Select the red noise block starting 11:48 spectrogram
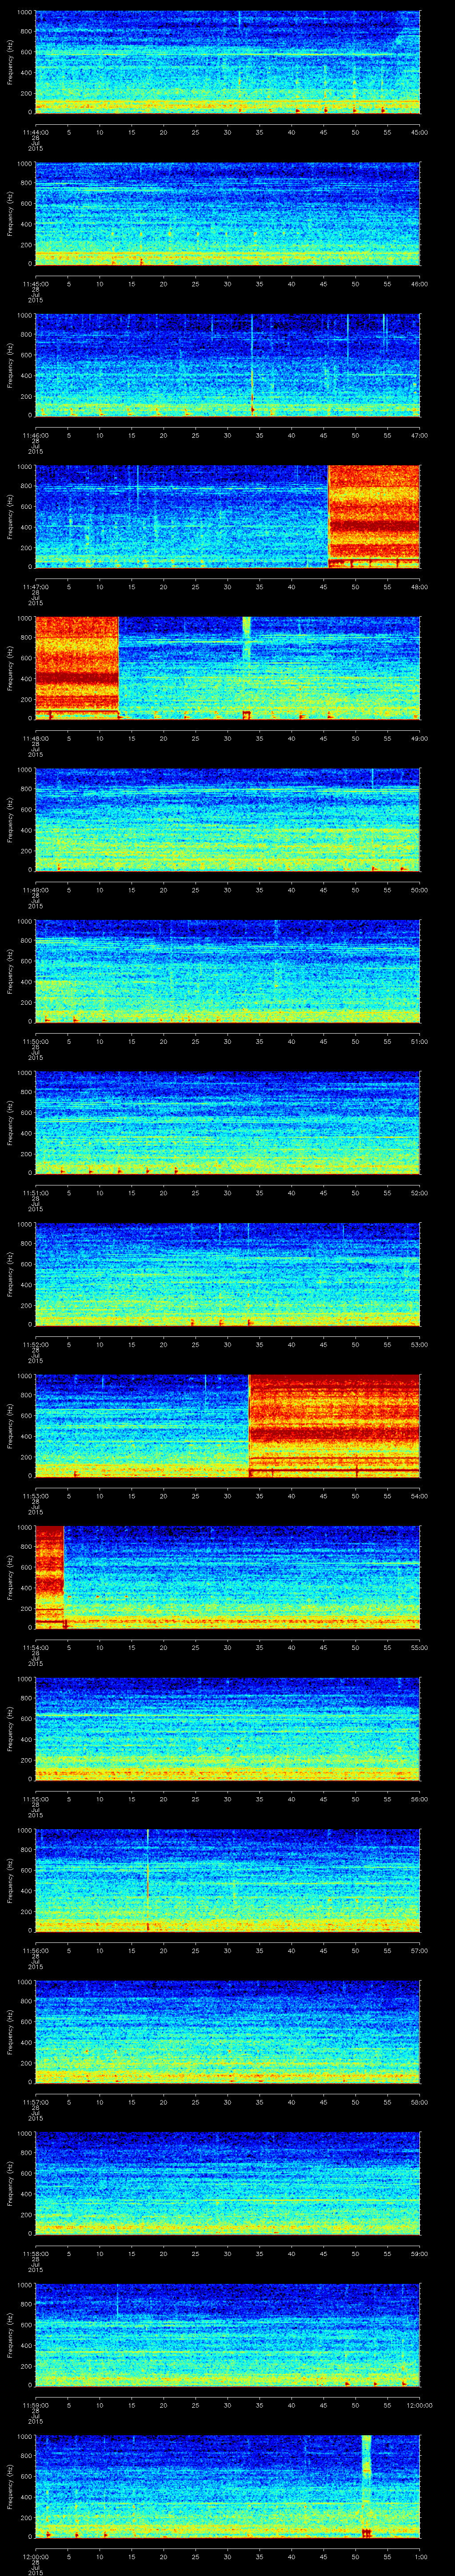Screen dimensions: 455x2576 [x=76, y=667]
